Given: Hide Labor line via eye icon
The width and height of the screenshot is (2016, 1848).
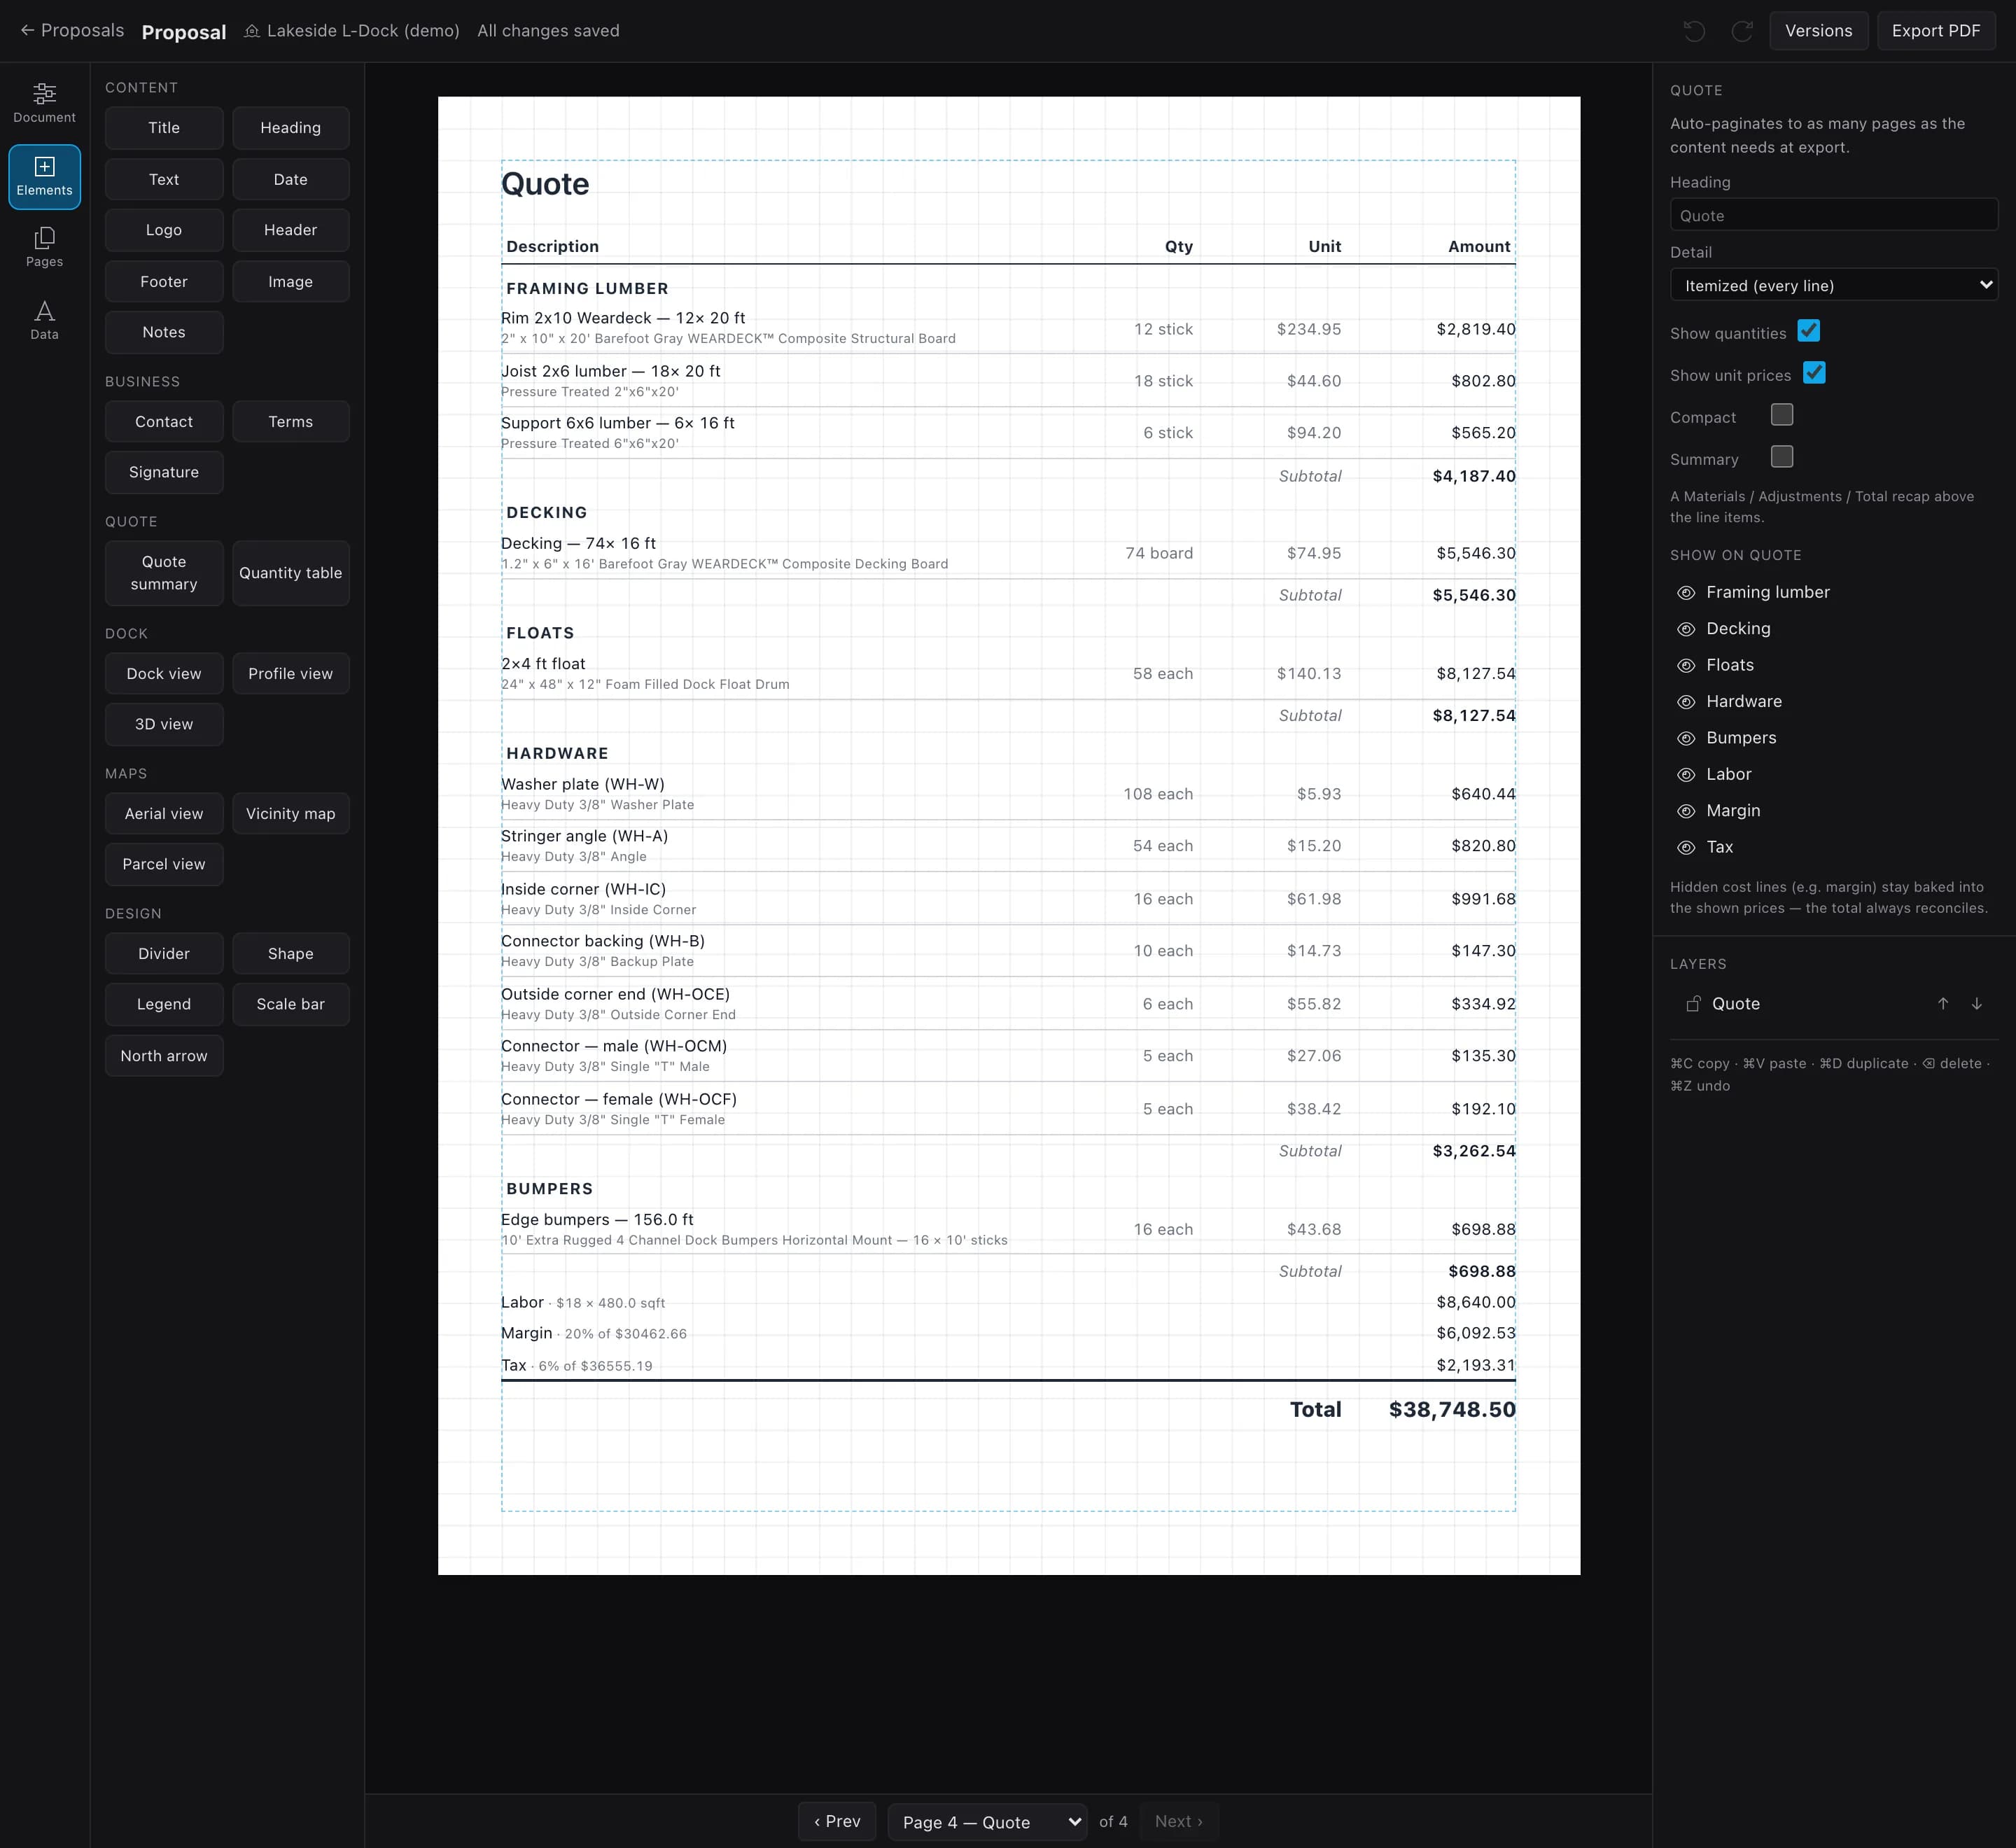Looking at the screenshot, I should pyautogui.click(x=1686, y=775).
